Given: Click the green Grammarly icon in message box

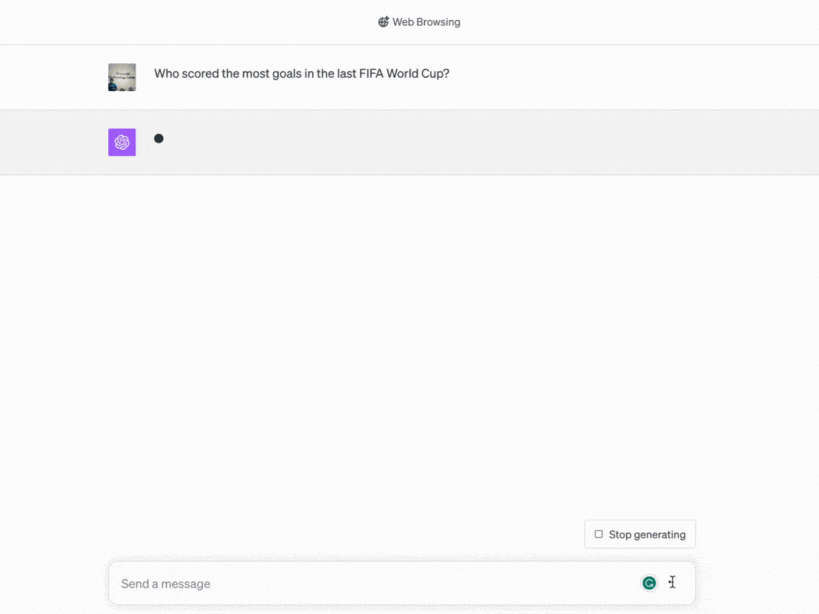Looking at the screenshot, I should (x=649, y=583).
